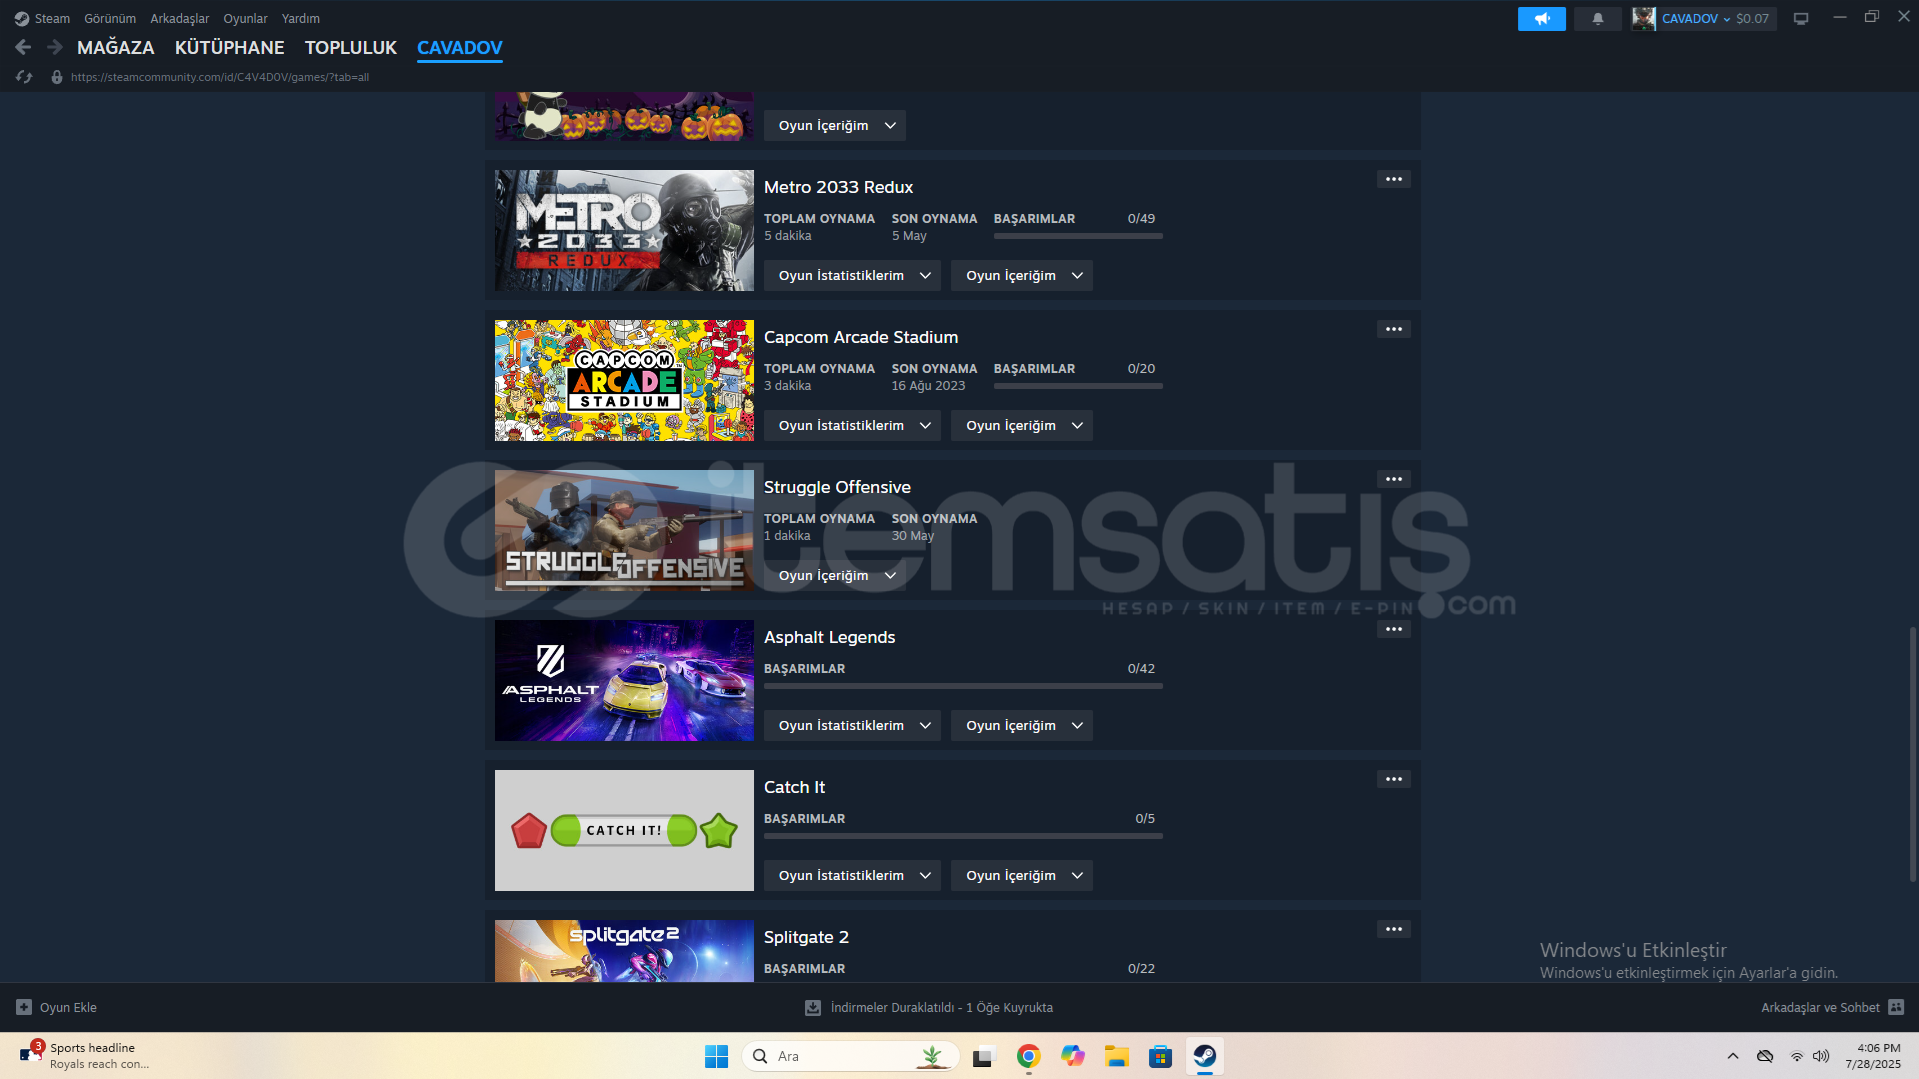Open the Görünüm menu

click(110, 18)
